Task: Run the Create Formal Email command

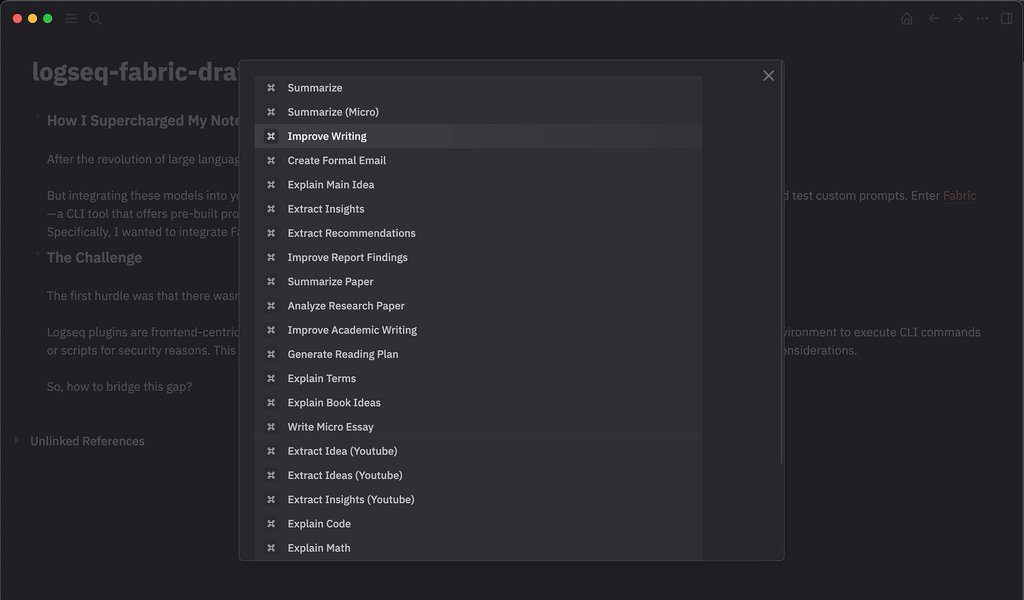Action: point(478,160)
